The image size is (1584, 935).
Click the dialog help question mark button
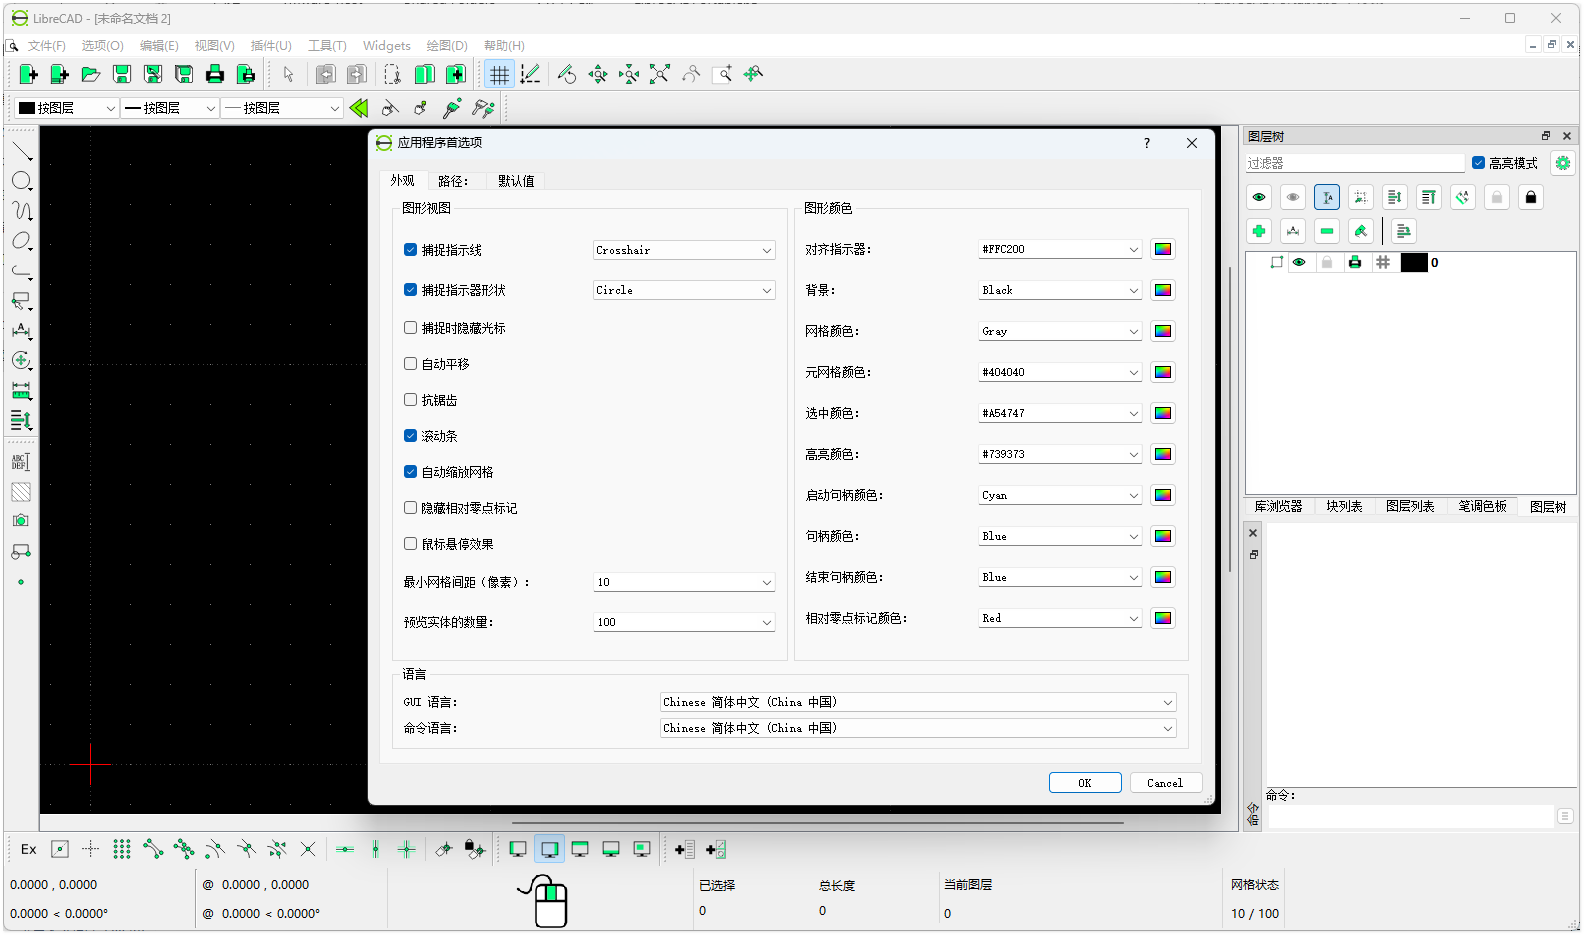coord(1147,143)
